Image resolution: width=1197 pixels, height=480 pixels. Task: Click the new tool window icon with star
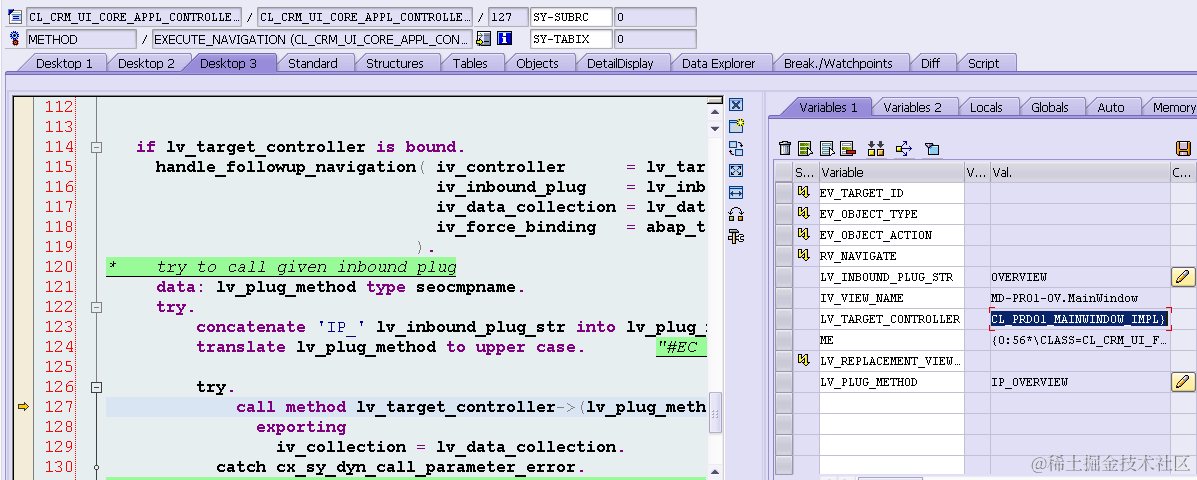click(x=736, y=127)
